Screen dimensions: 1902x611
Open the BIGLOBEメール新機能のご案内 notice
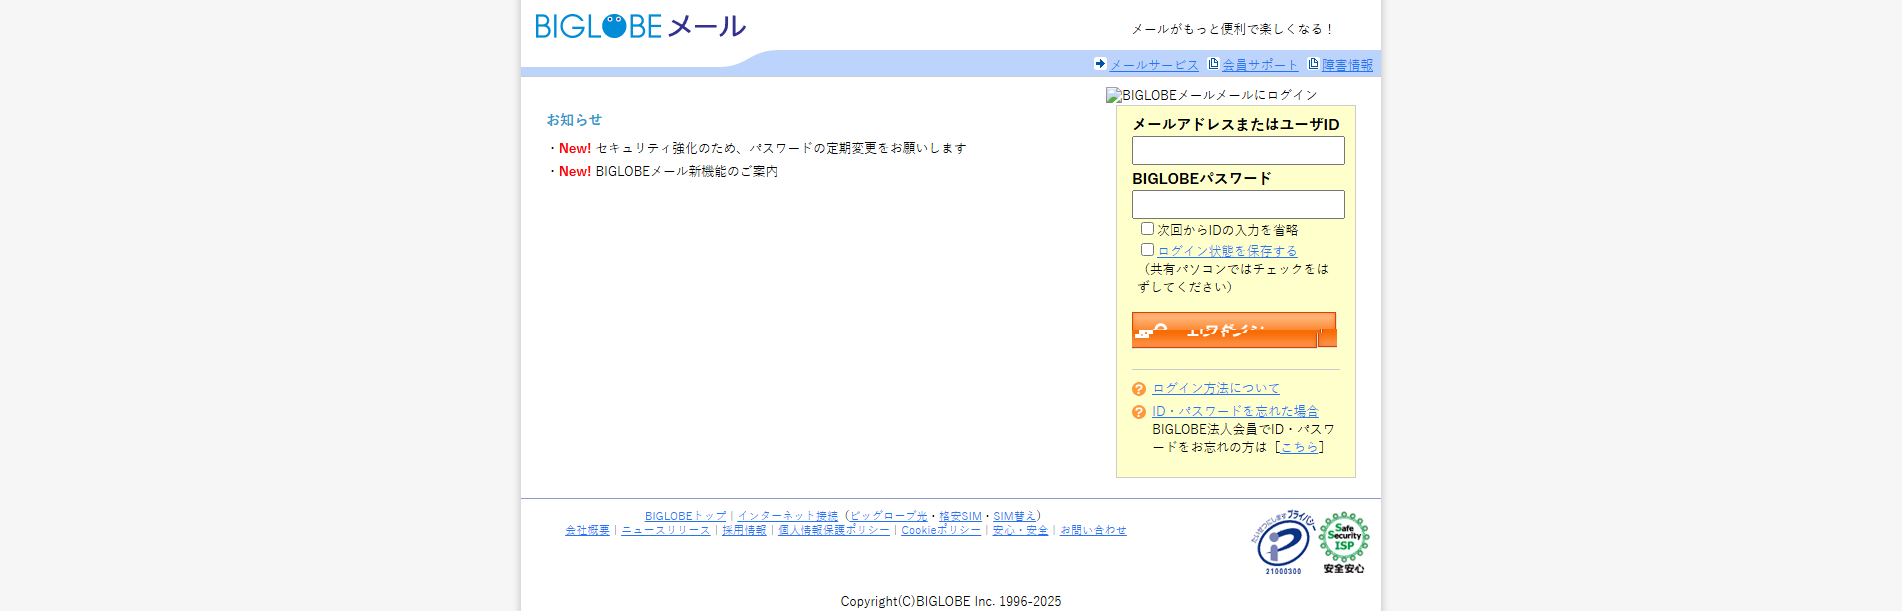point(687,171)
